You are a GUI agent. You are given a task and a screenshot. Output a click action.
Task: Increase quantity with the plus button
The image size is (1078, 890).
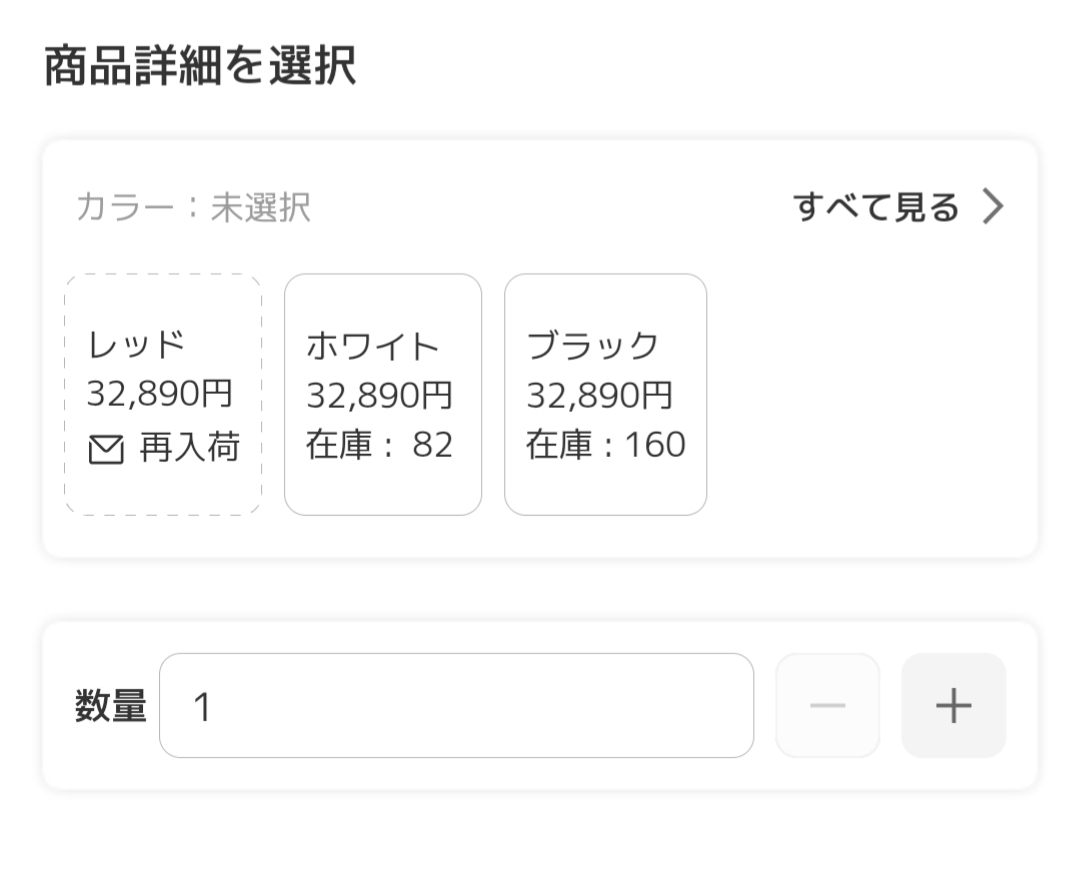pyautogui.click(x=953, y=706)
